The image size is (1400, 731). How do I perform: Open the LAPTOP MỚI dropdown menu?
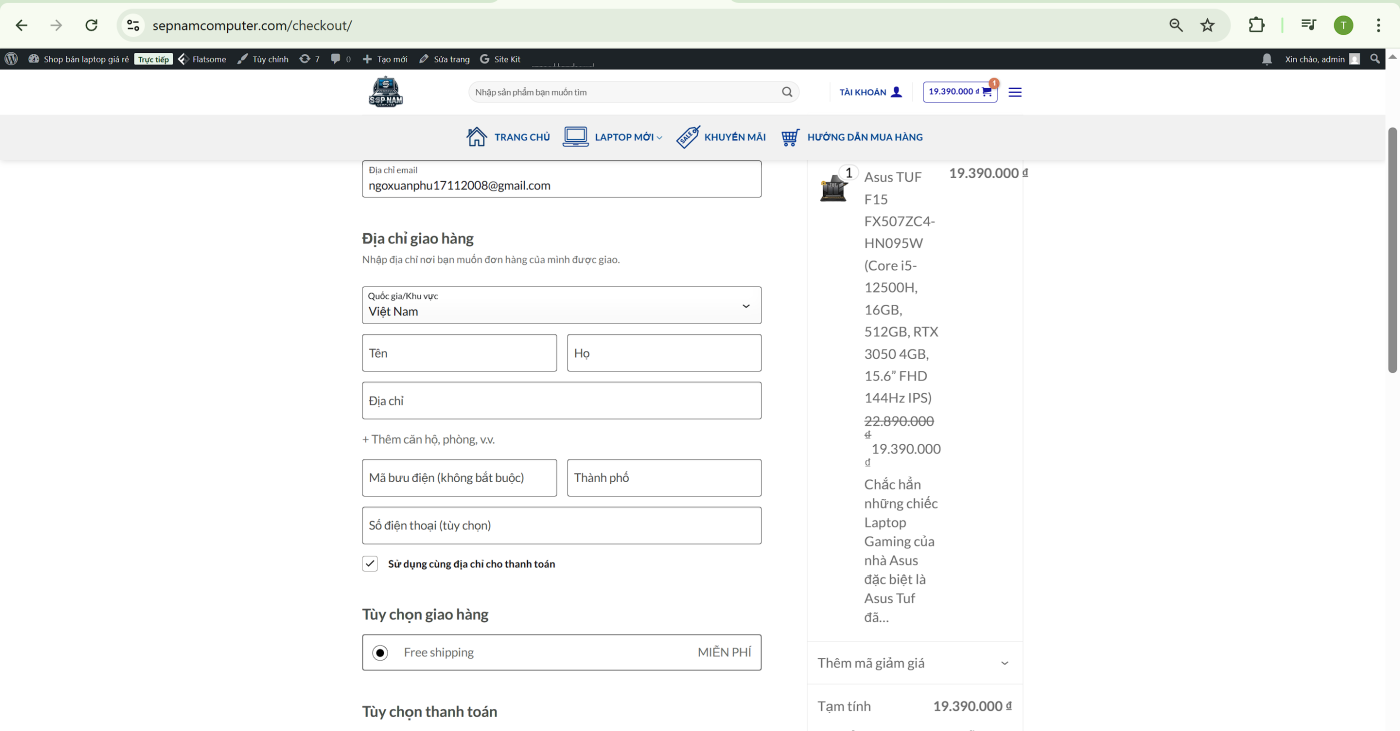(612, 137)
